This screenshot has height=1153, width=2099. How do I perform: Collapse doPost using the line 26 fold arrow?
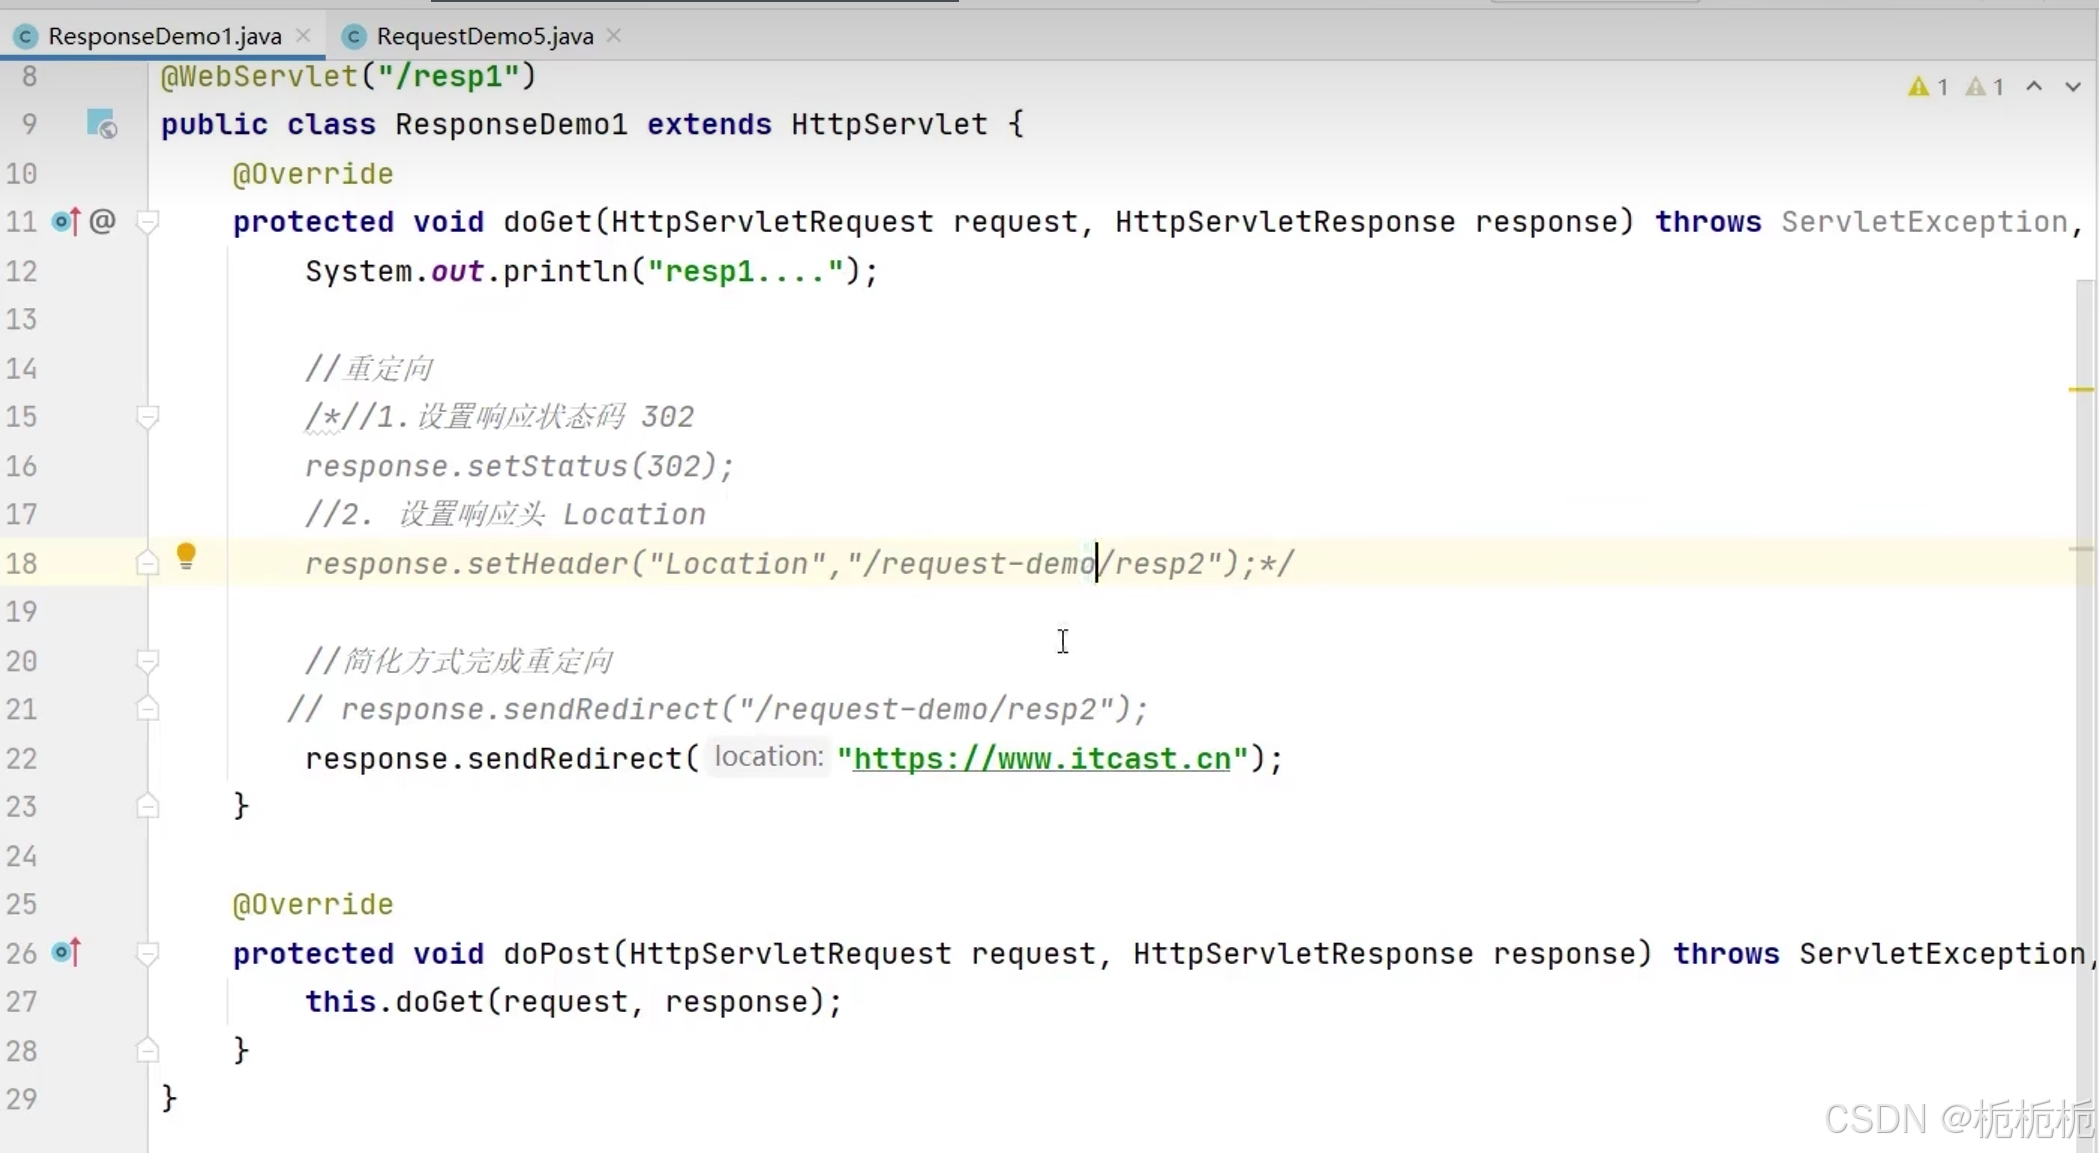click(x=148, y=953)
